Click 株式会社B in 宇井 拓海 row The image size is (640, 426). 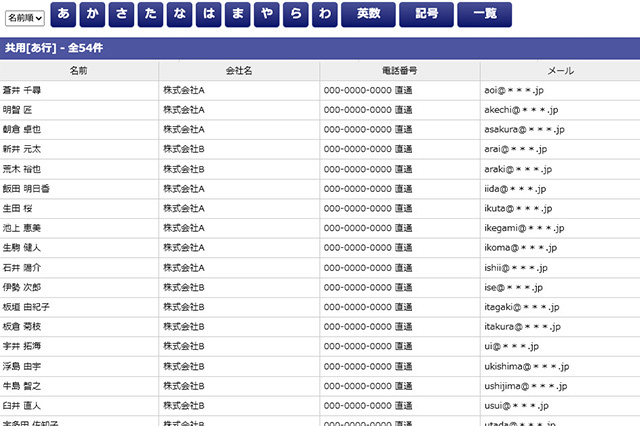(x=184, y=346)
